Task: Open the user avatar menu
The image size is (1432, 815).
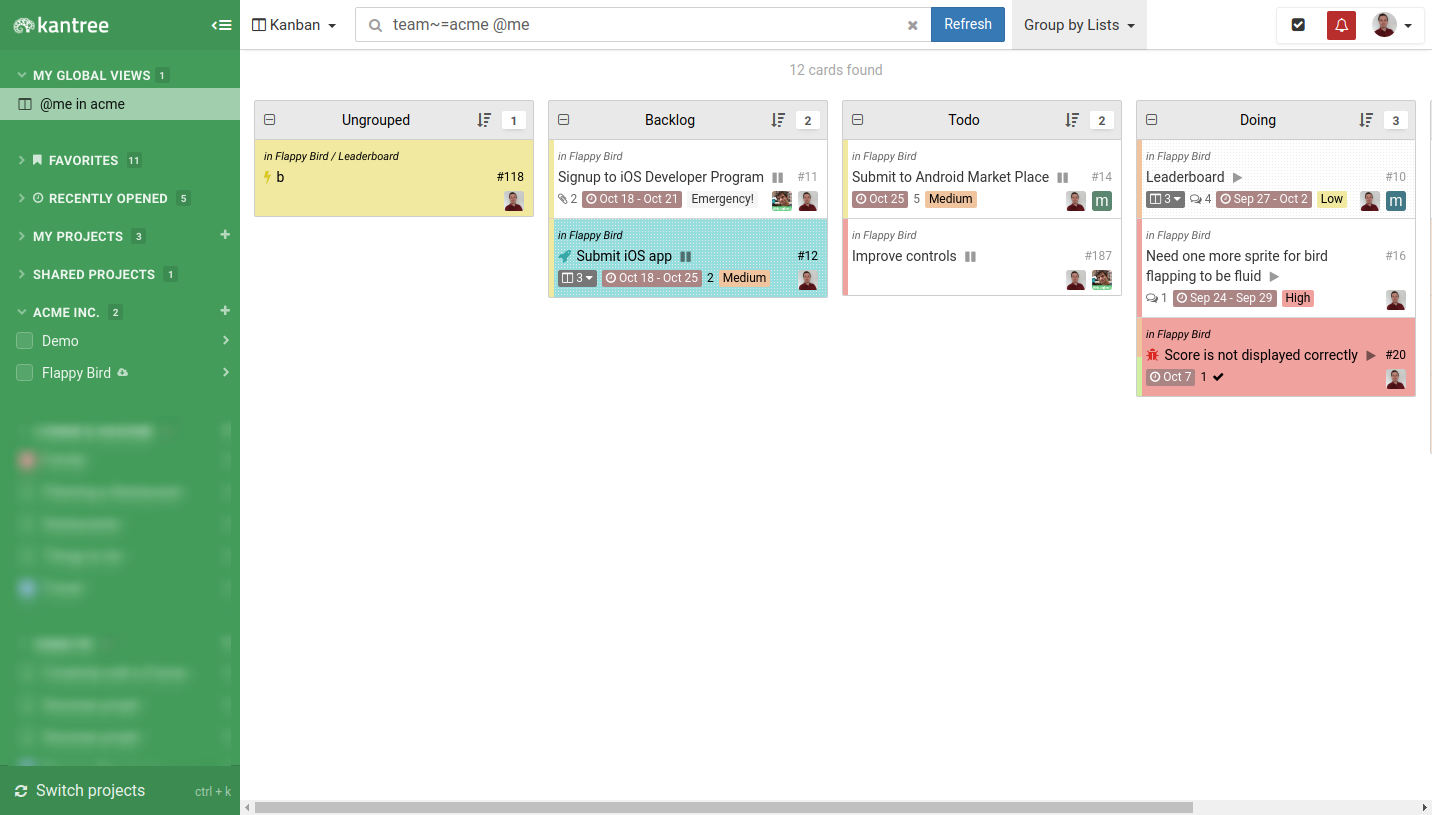Action: (x=1393, y=25)
